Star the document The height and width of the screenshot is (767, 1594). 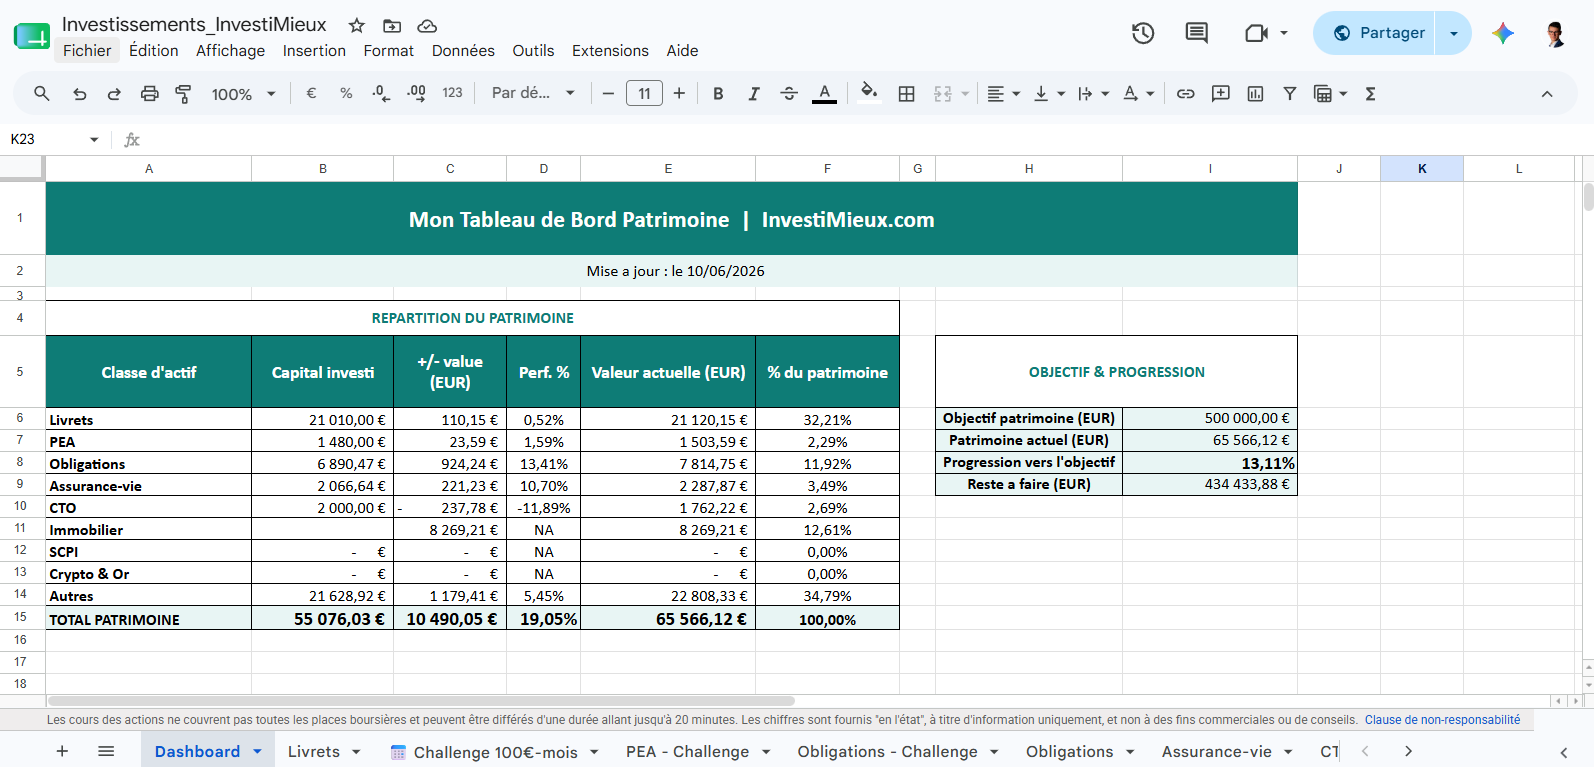pyautogui.click(x=356, y=25)
